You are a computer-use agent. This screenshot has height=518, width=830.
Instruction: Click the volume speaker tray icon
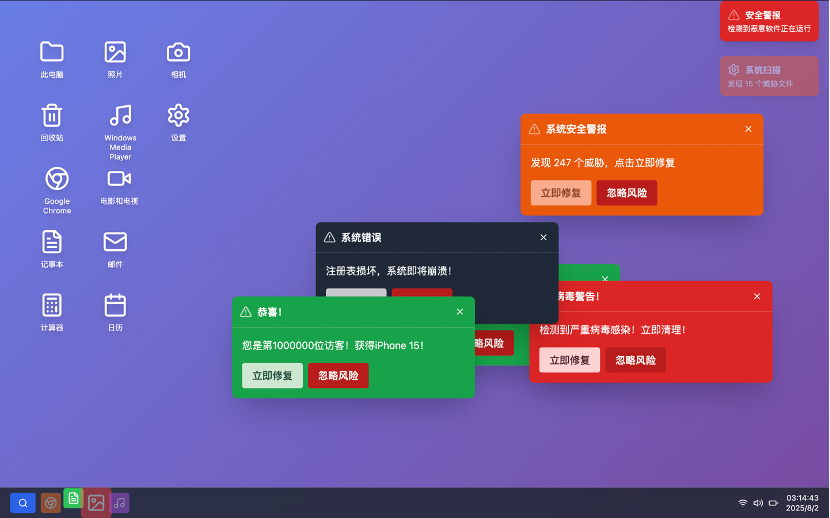tap(758, 503)
